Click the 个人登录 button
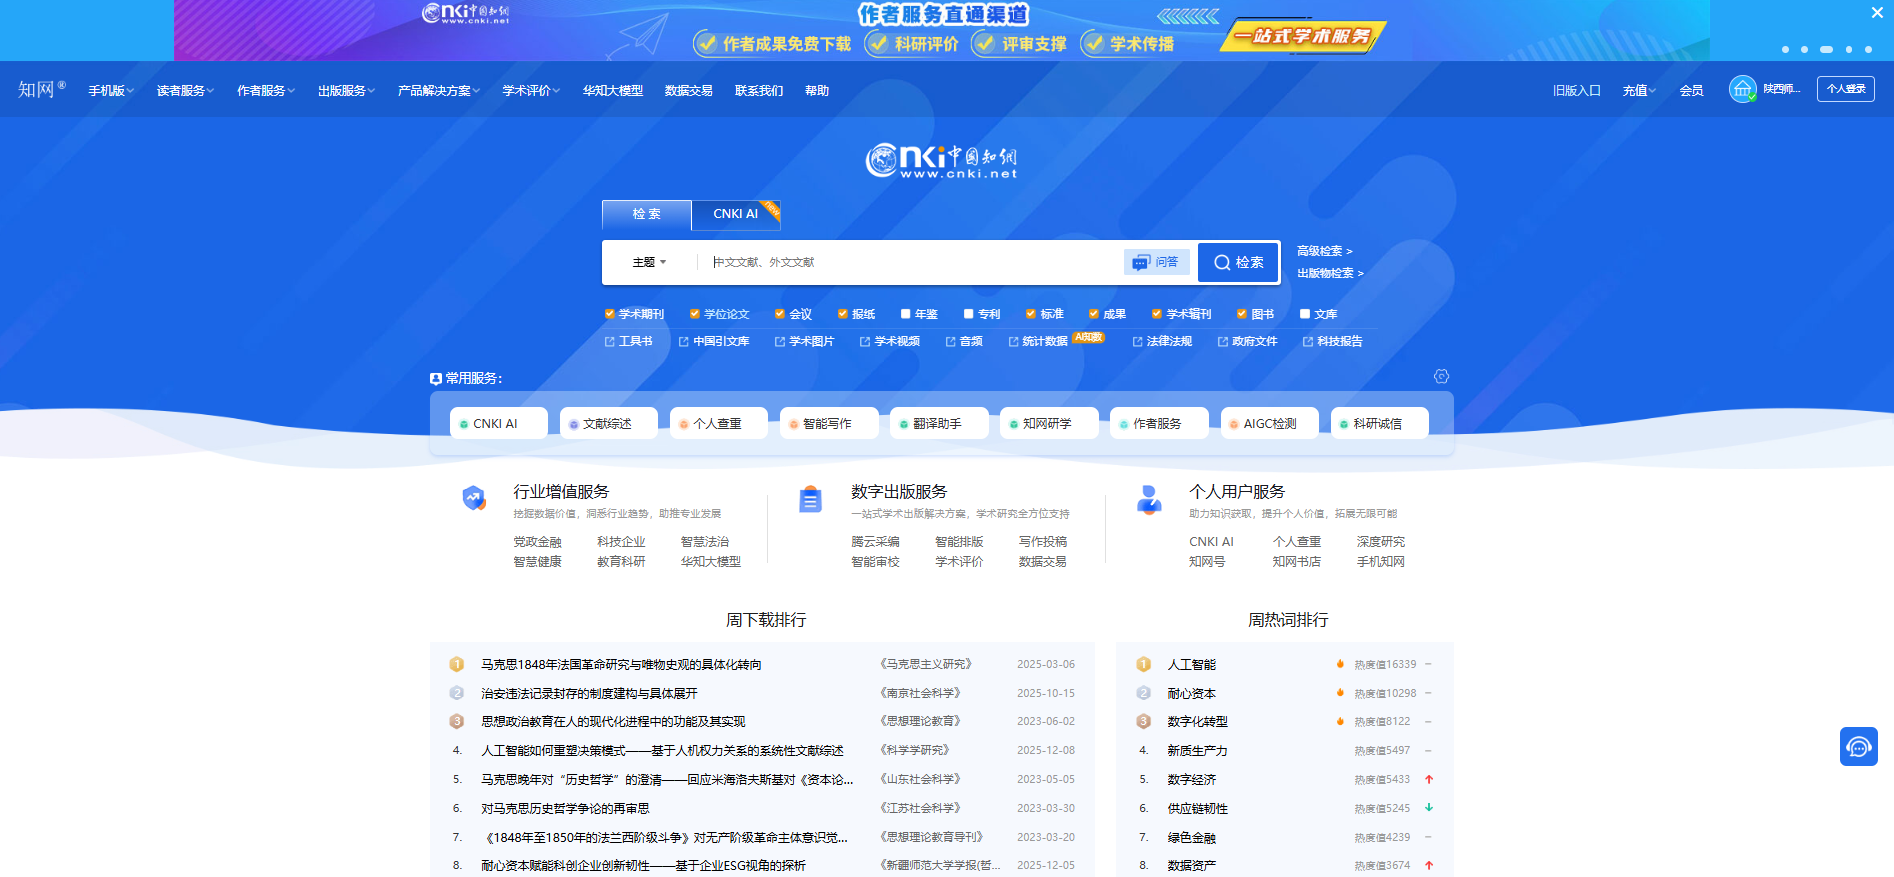This screenshot has width=1894, height=877. pos(1846,89)
